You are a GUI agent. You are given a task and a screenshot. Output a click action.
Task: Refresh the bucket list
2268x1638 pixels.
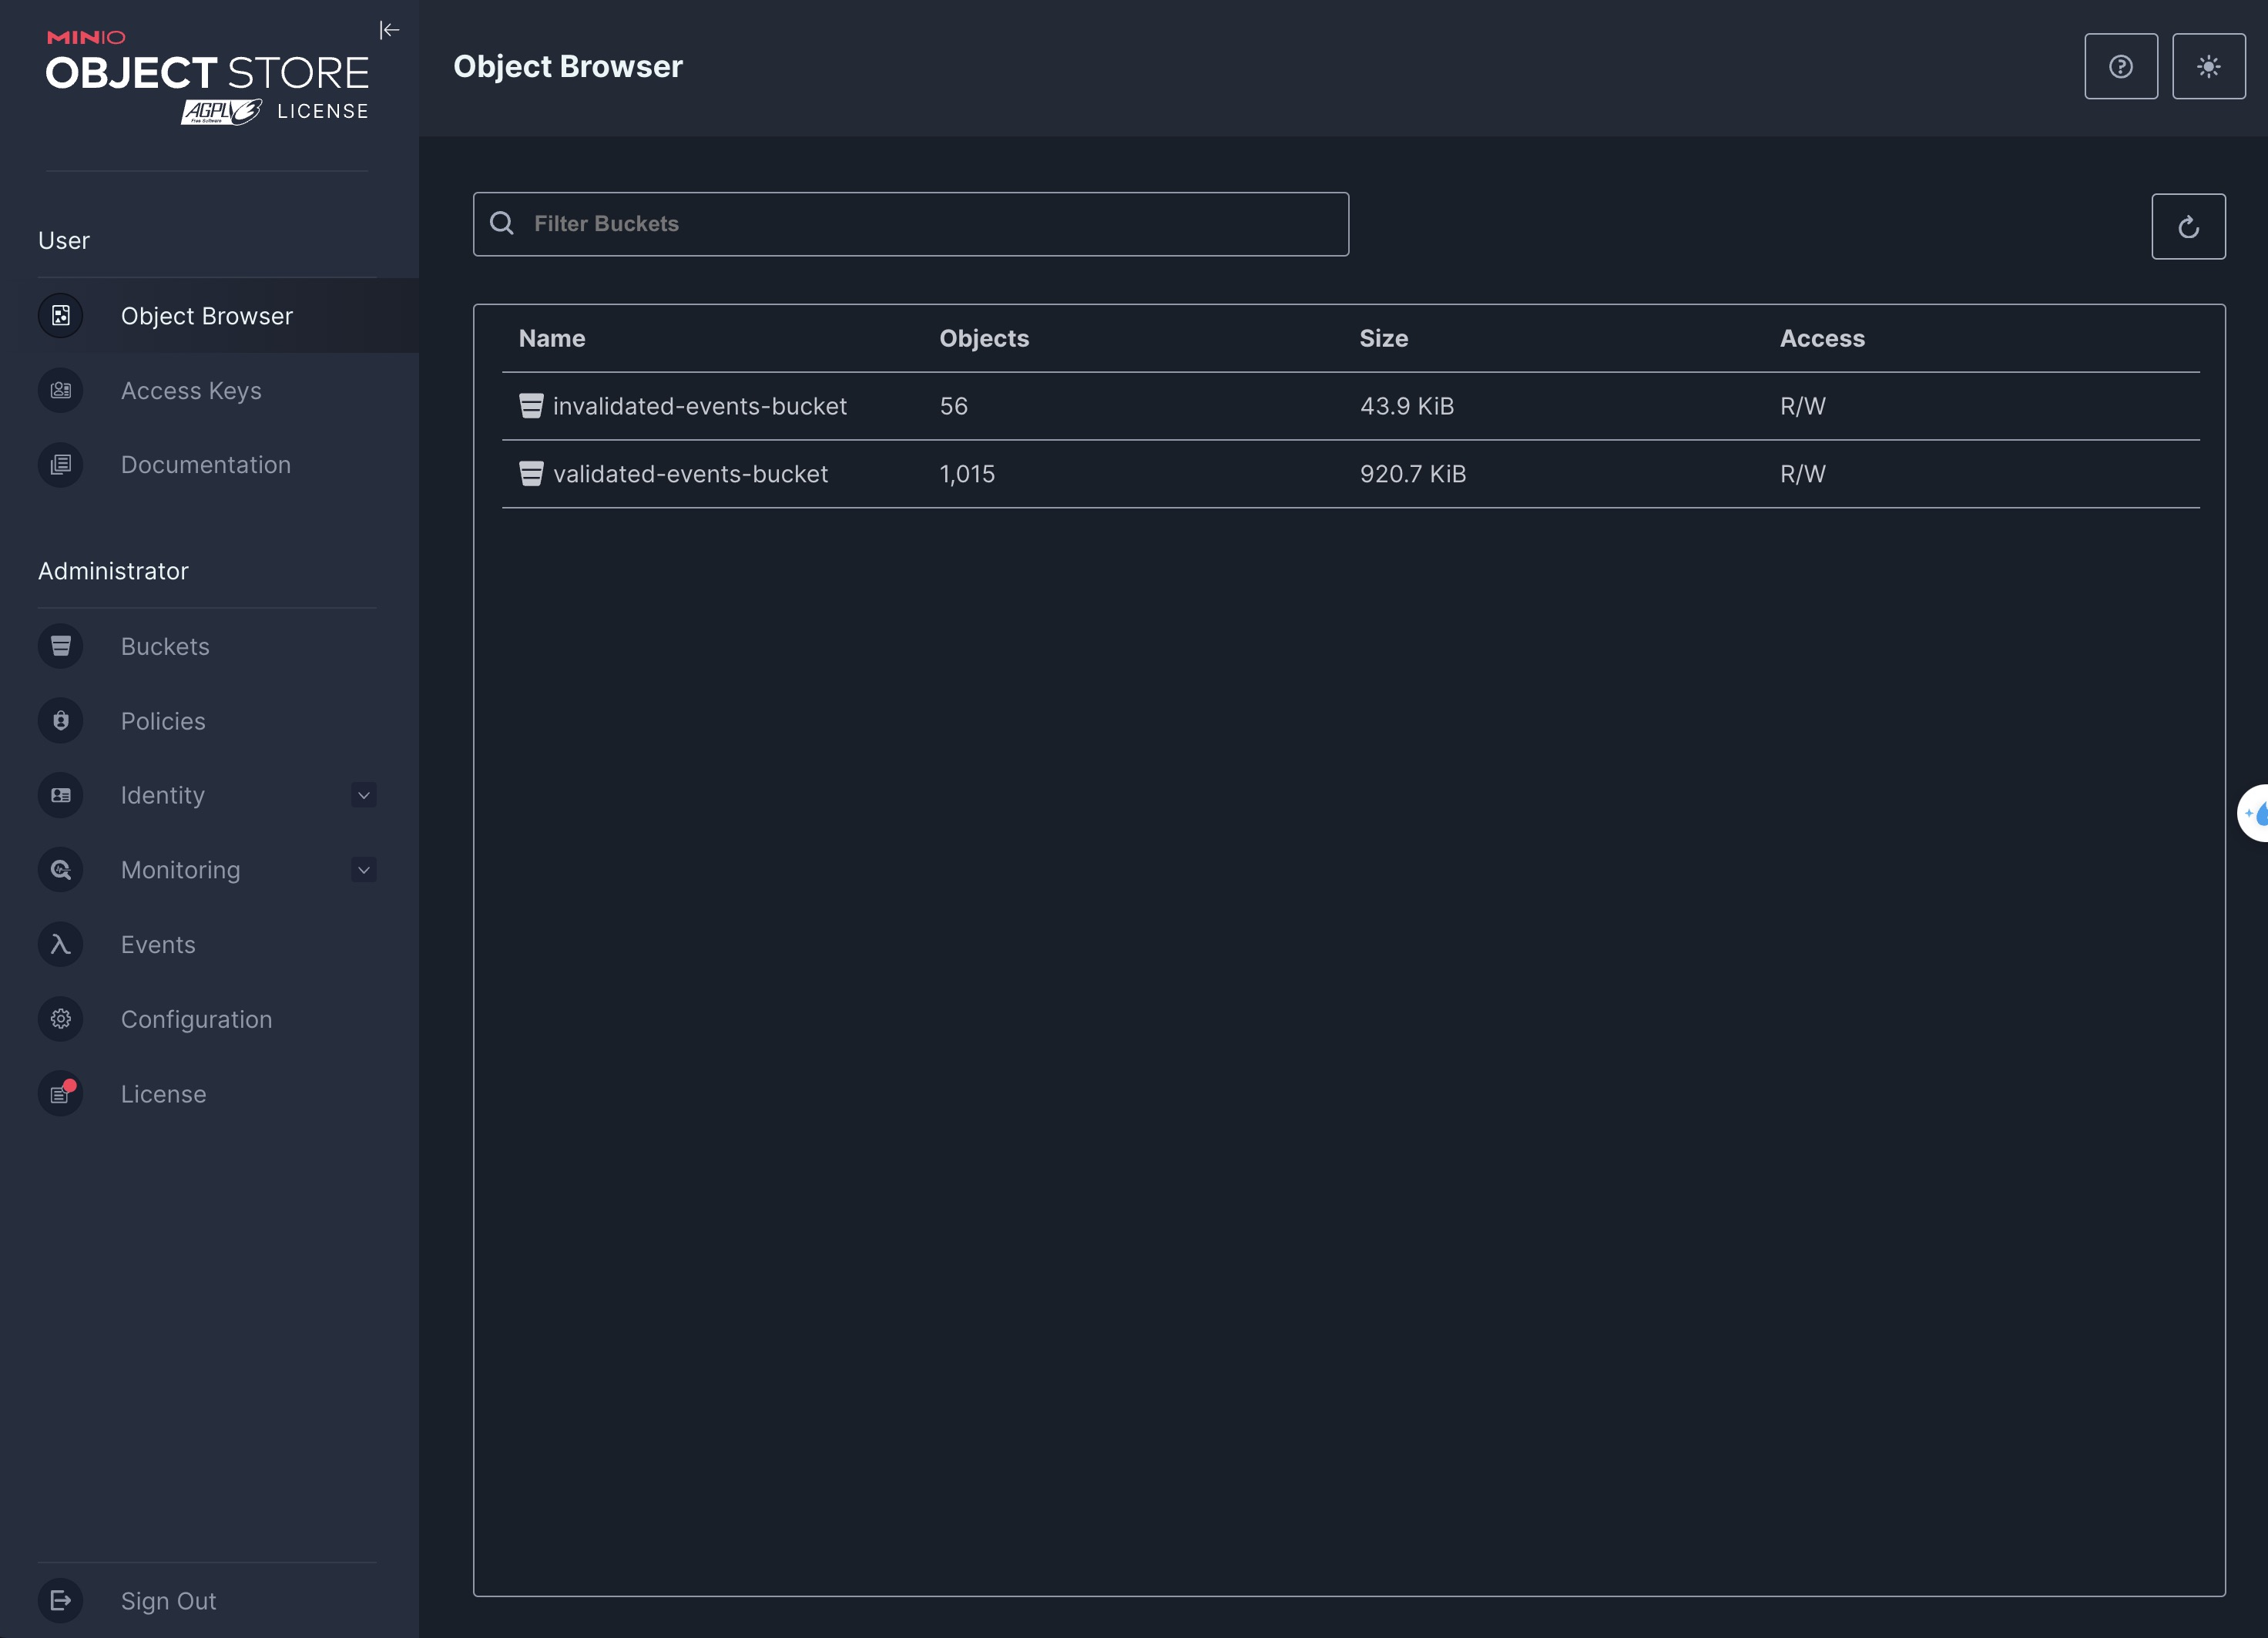(x=2188, y=227)
